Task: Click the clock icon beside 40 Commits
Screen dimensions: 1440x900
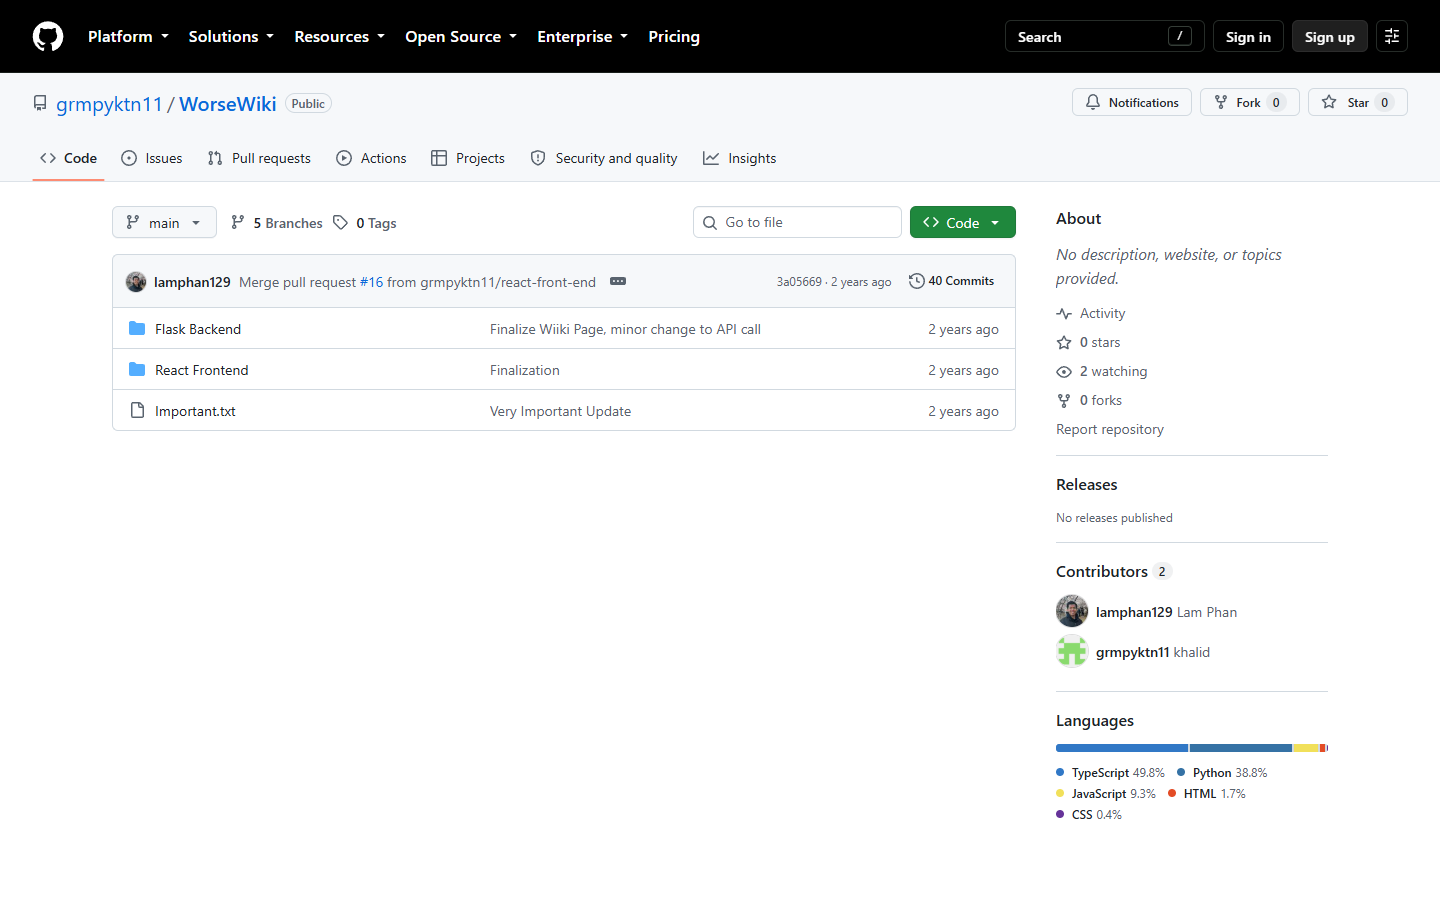Action: tap(916, 281)
